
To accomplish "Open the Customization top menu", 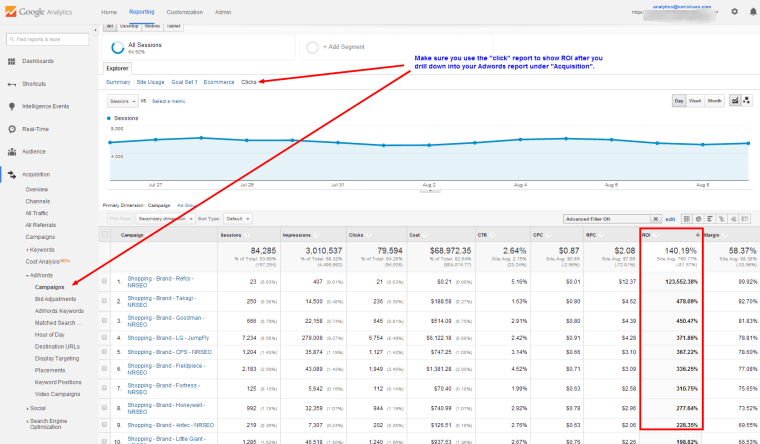I will [185, 12].
